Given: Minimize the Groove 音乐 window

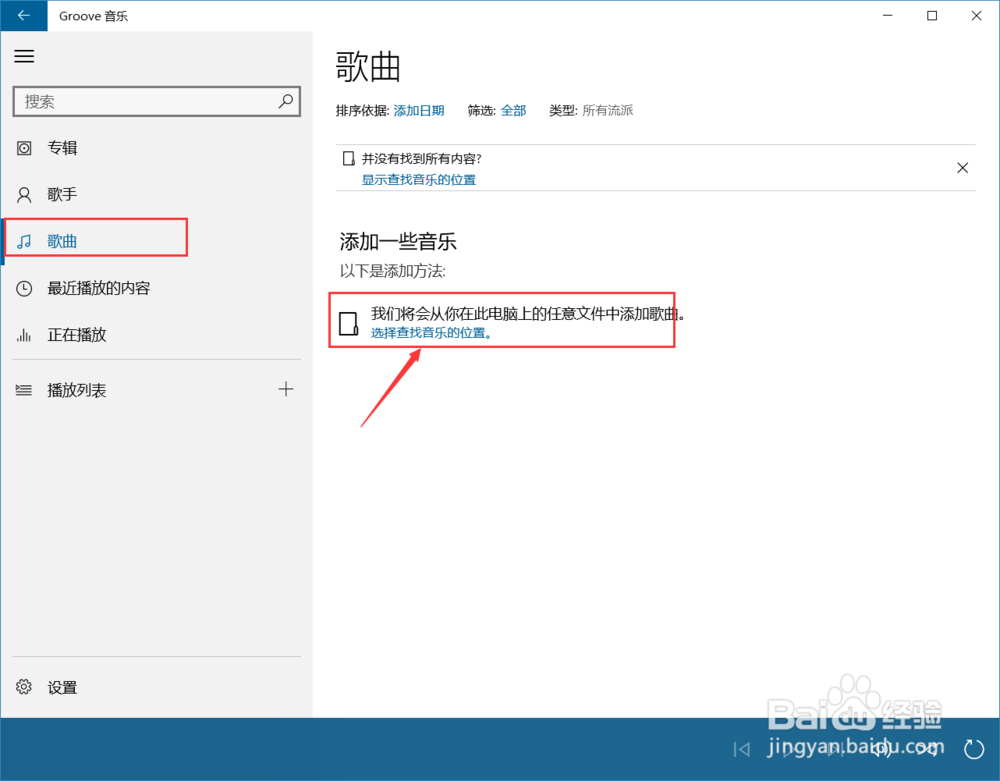Looking at the screenshot, I should (887, 15).
